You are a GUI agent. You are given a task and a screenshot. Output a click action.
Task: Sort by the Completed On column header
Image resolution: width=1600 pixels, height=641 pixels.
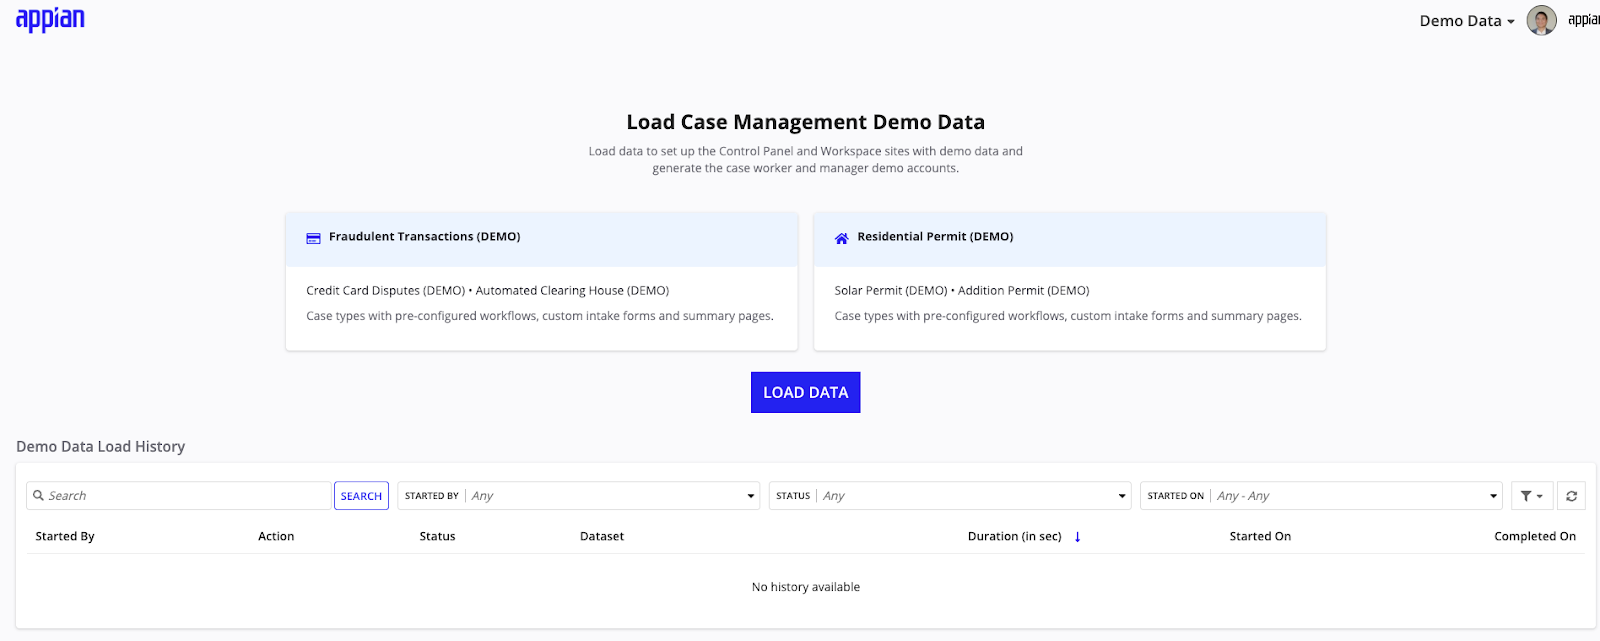(x=1535, y=537)
